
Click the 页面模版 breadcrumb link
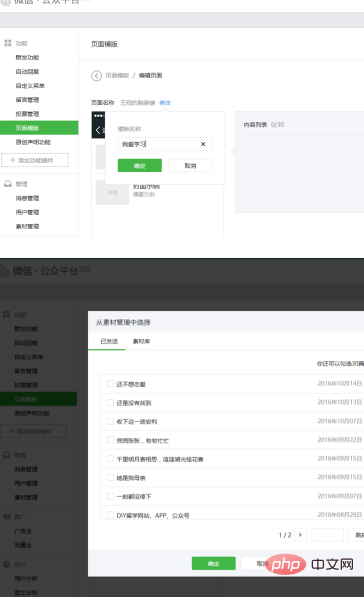[117, 75]
